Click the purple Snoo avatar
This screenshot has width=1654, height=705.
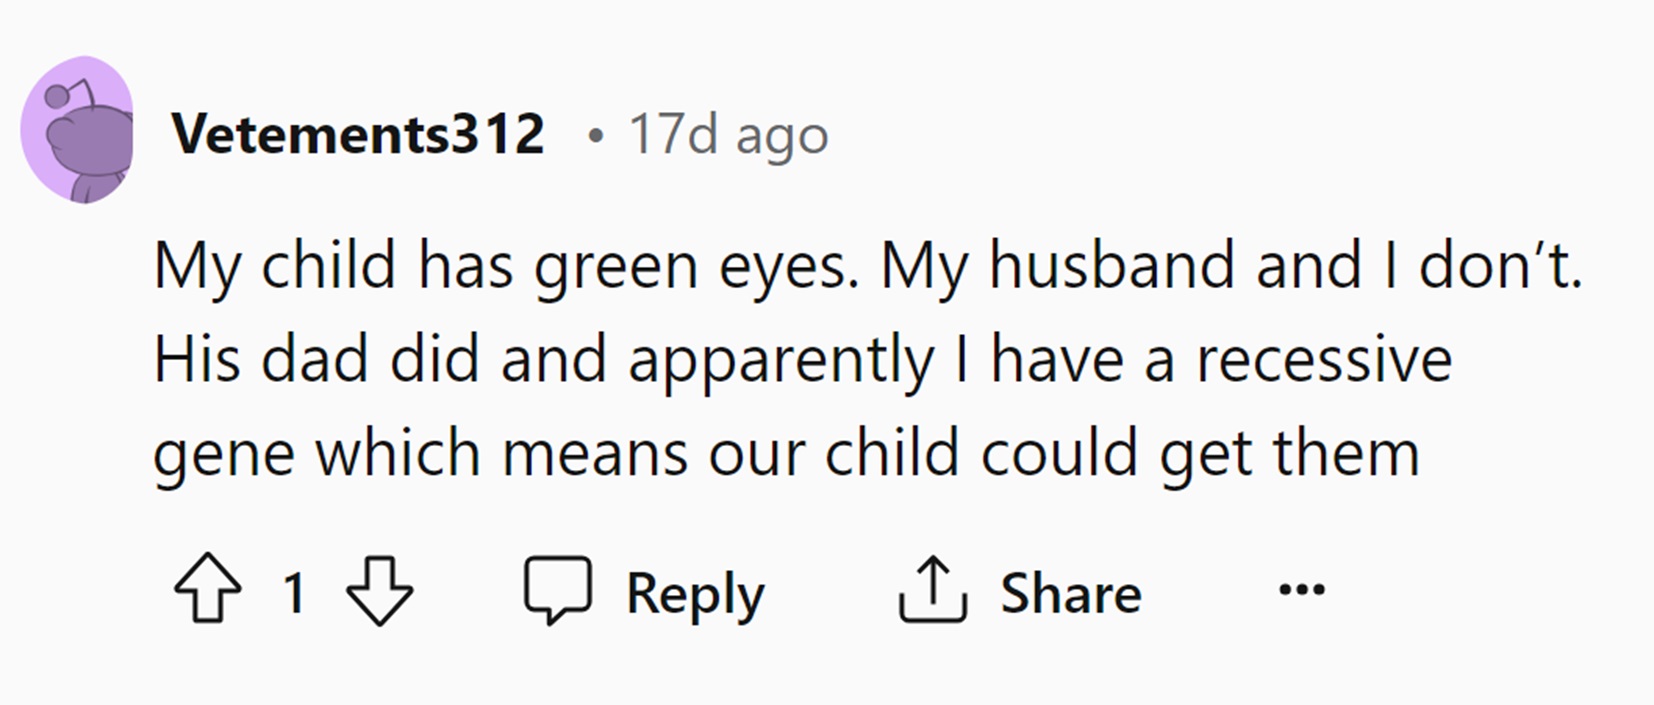(78, 131)
